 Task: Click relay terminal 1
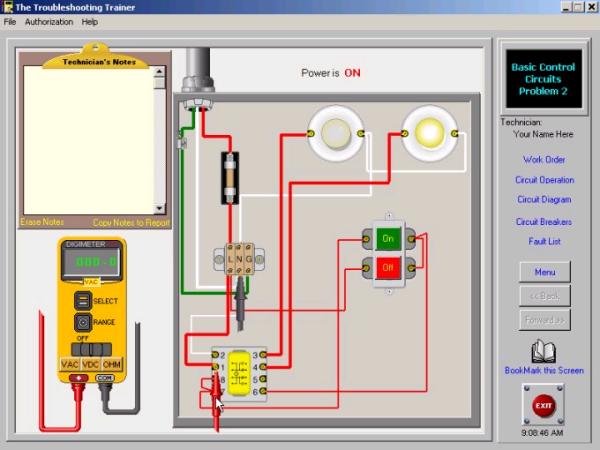point(215,367)
